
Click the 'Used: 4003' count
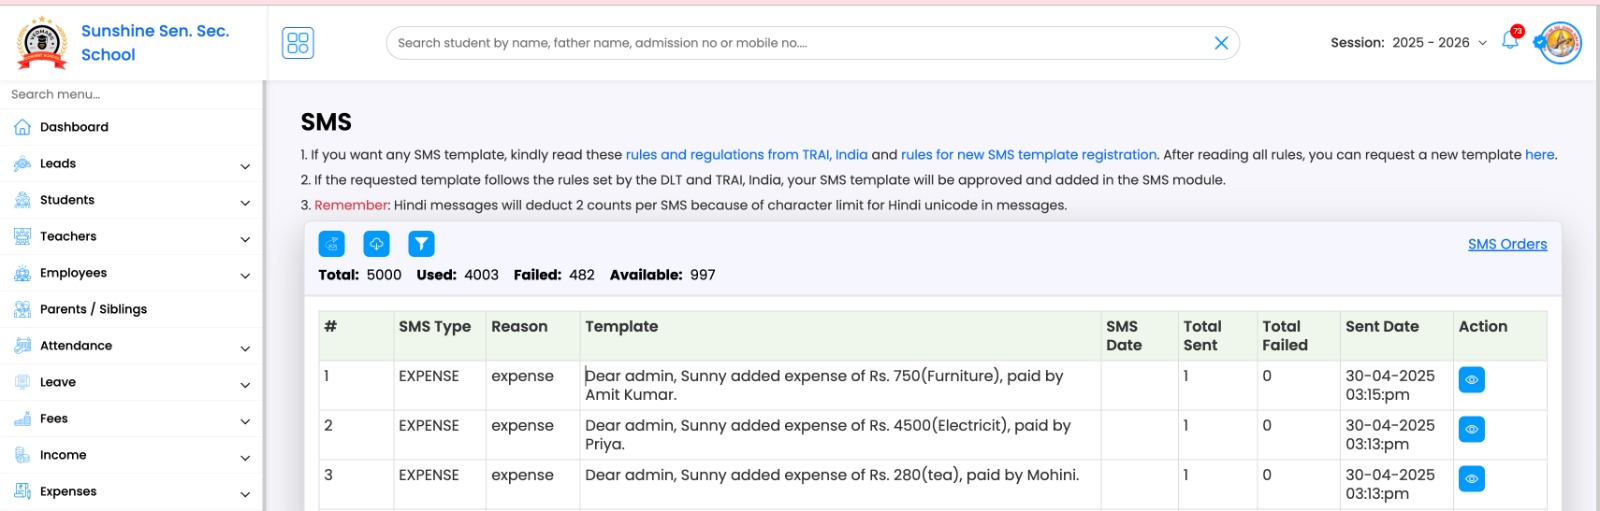coord(457,274)
